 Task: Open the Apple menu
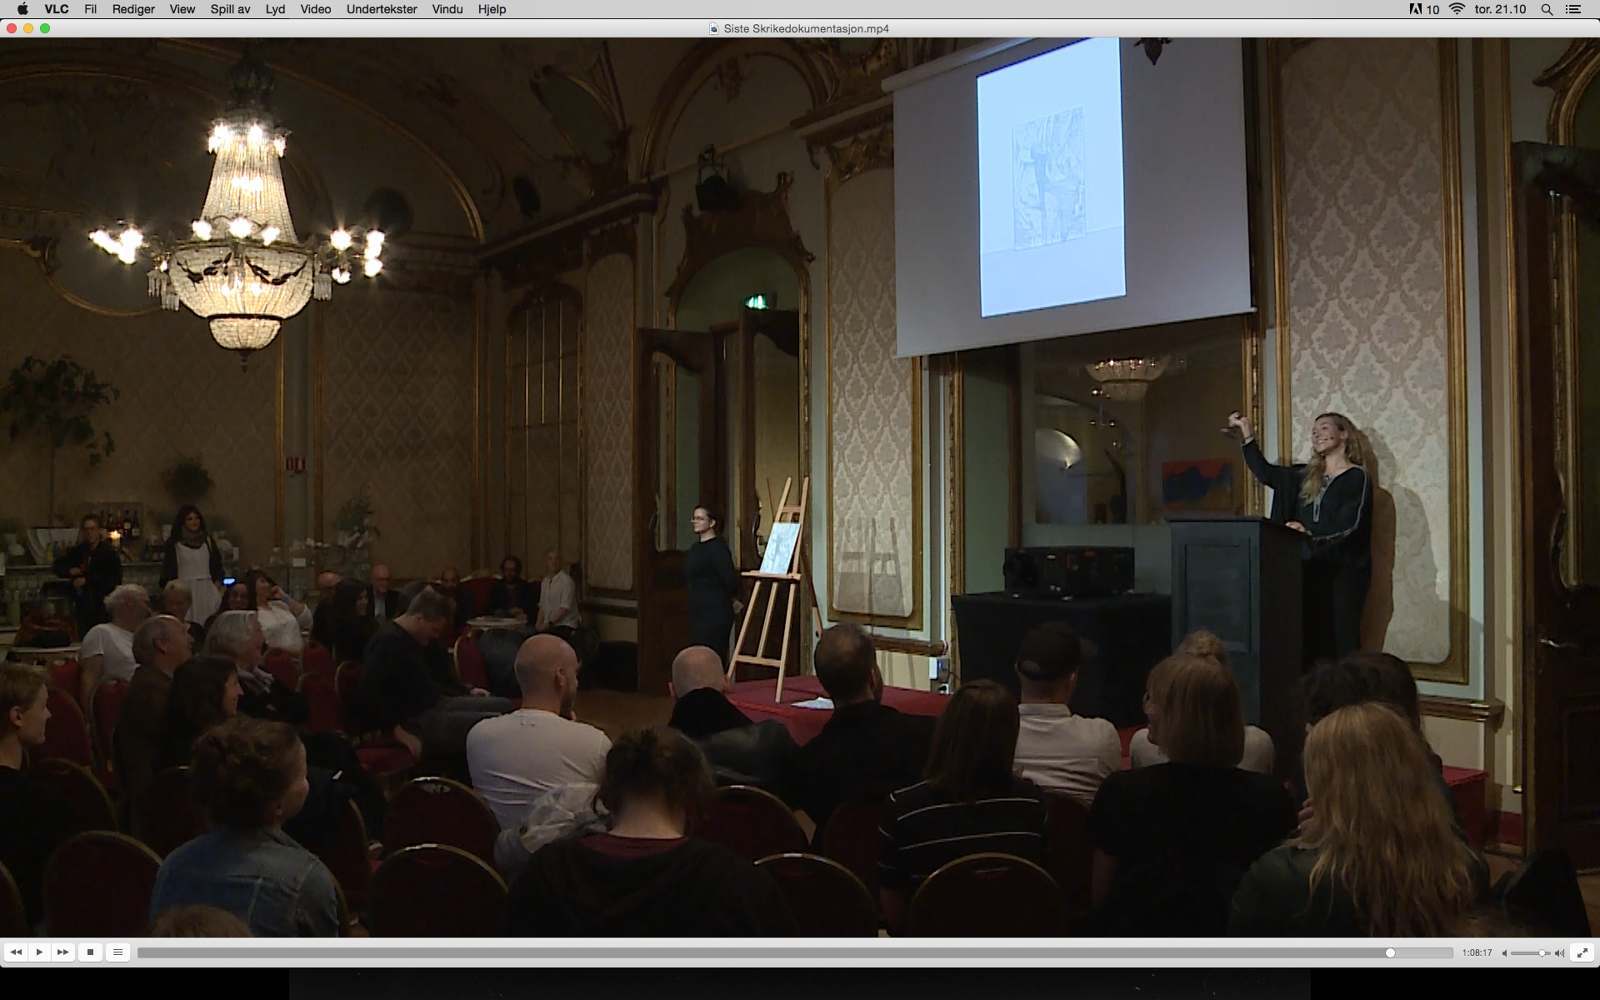(x=22, y=9)
